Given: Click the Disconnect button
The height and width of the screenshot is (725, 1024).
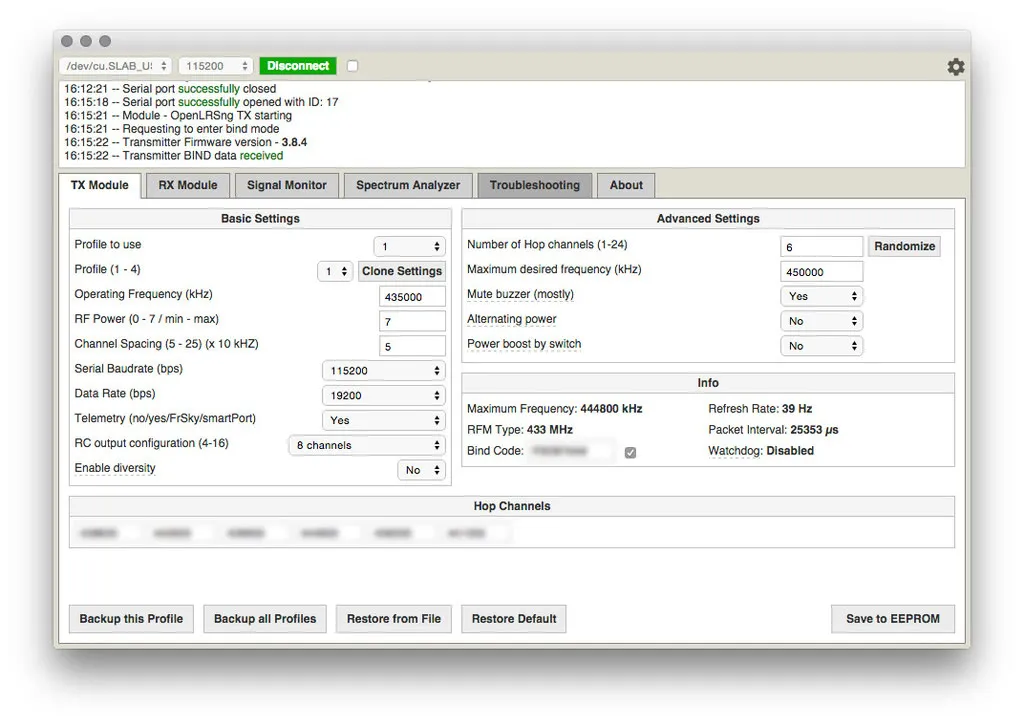Looking at the screenshot, I should tap(298, 66).
